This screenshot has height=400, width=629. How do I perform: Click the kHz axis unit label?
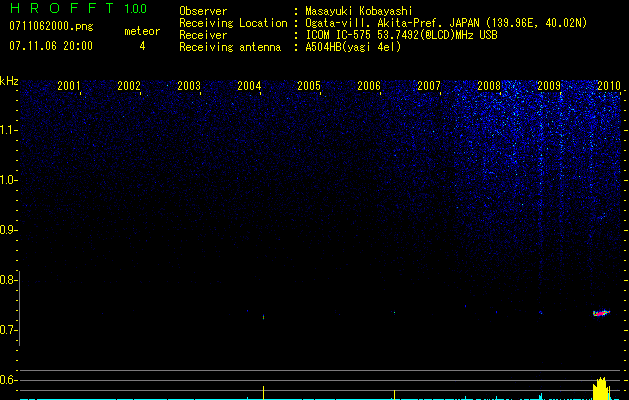[9, 81]
